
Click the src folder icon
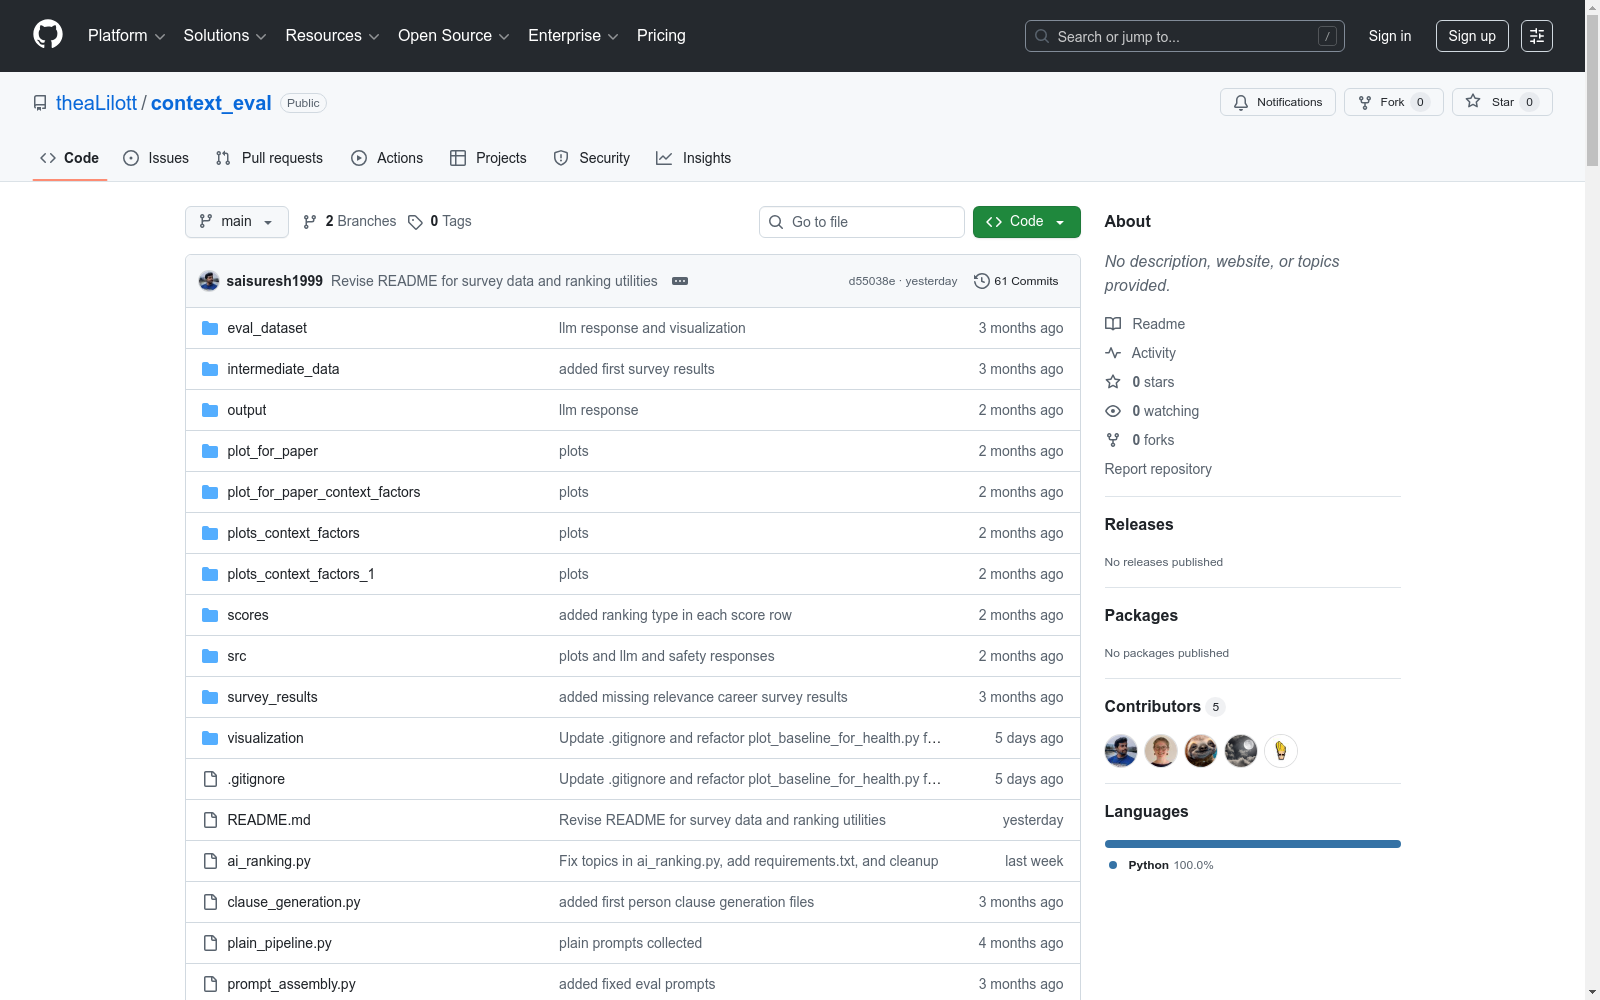click(x=210, y=656)
